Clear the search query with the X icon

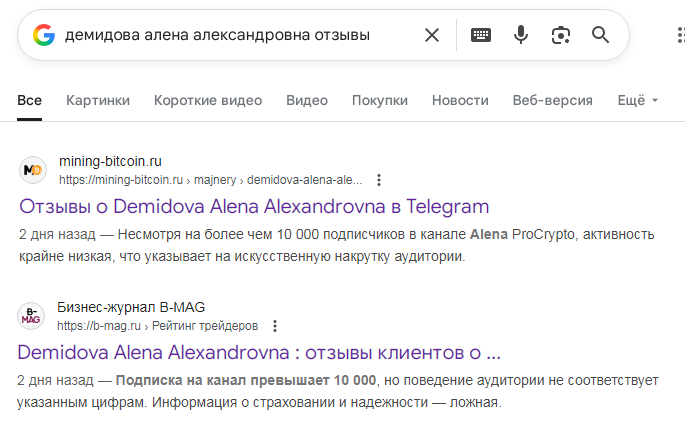coord(432,35)
